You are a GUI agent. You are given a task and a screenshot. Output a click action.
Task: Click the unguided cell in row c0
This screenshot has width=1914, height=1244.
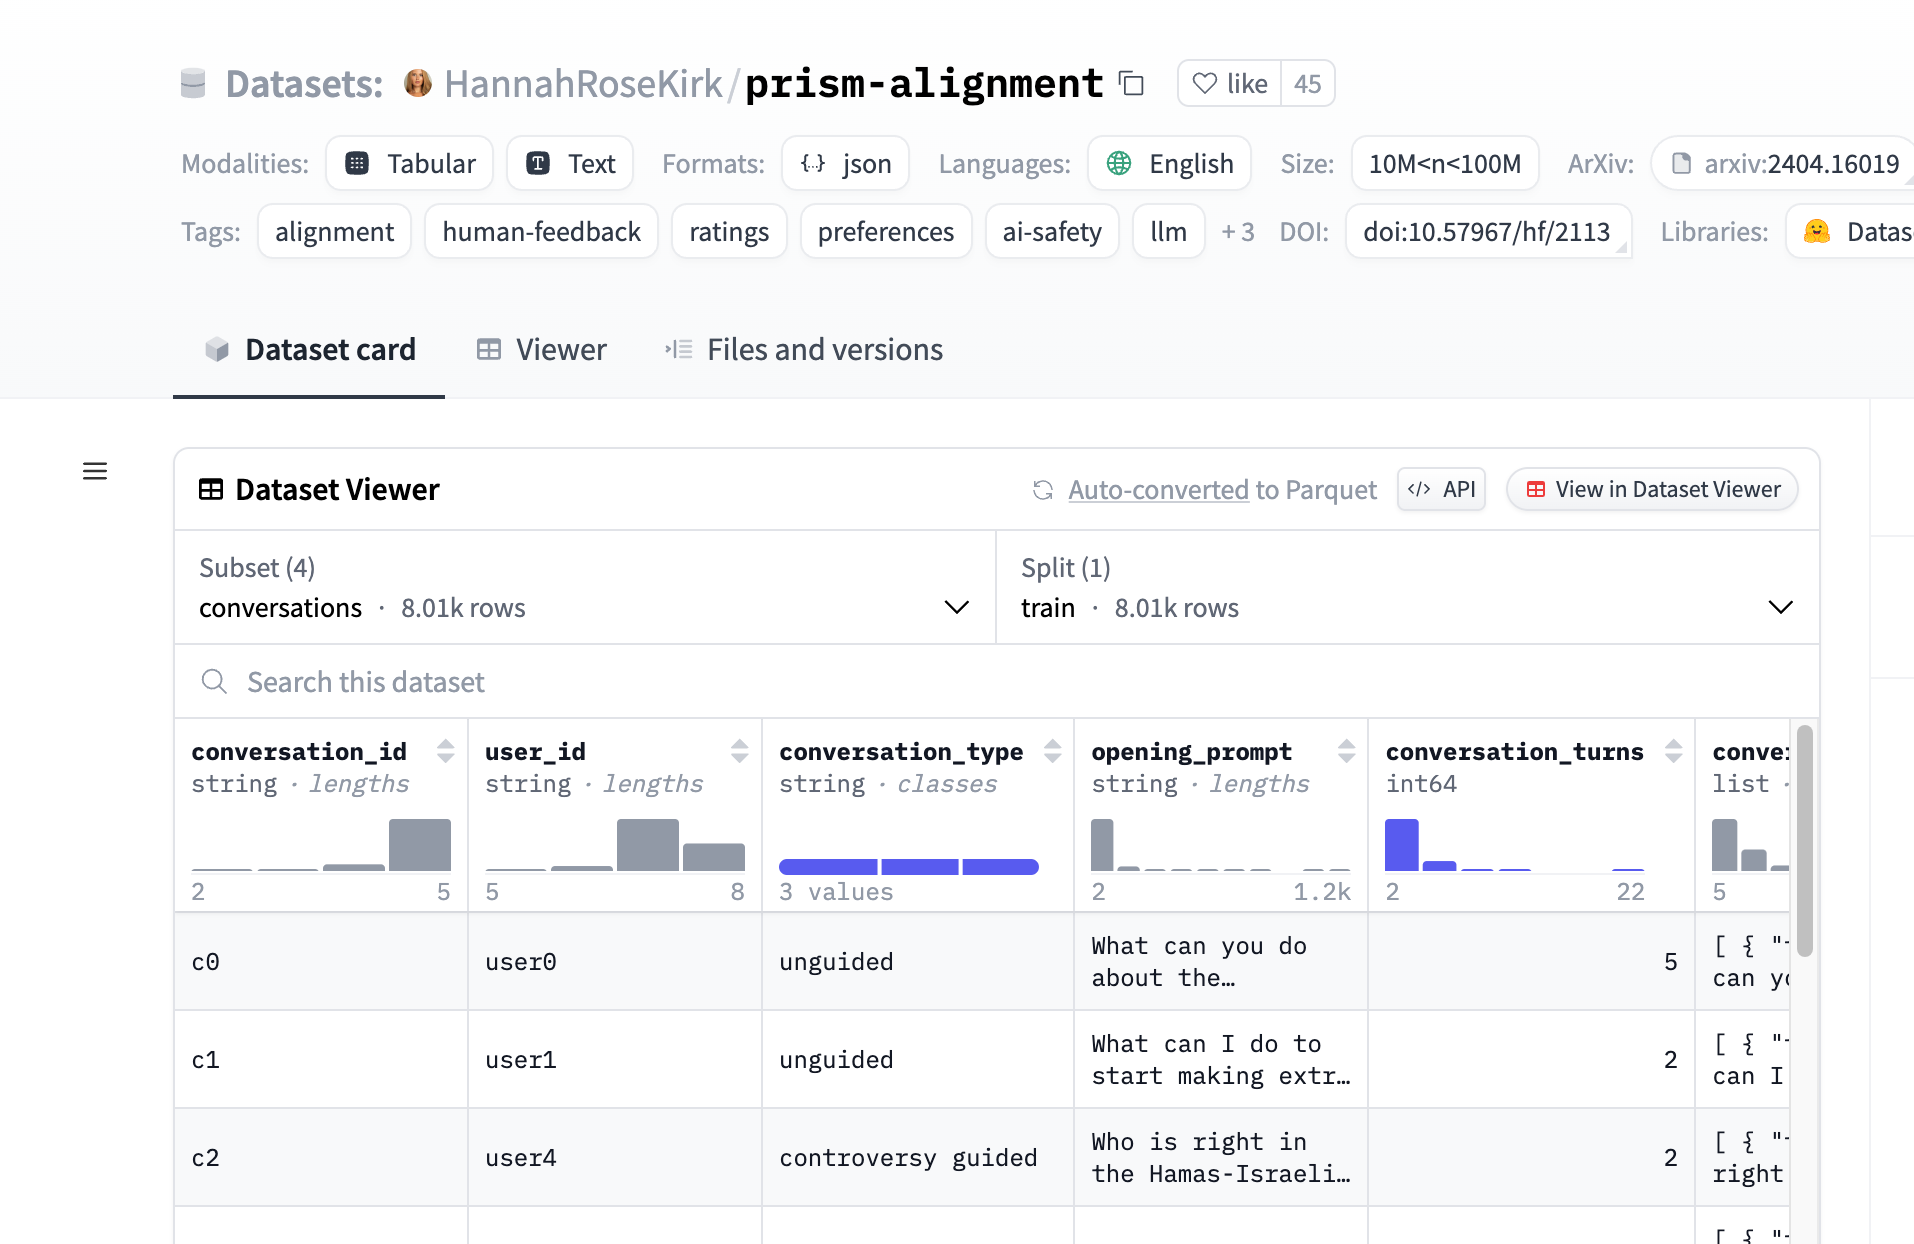[x=918, y=962]
